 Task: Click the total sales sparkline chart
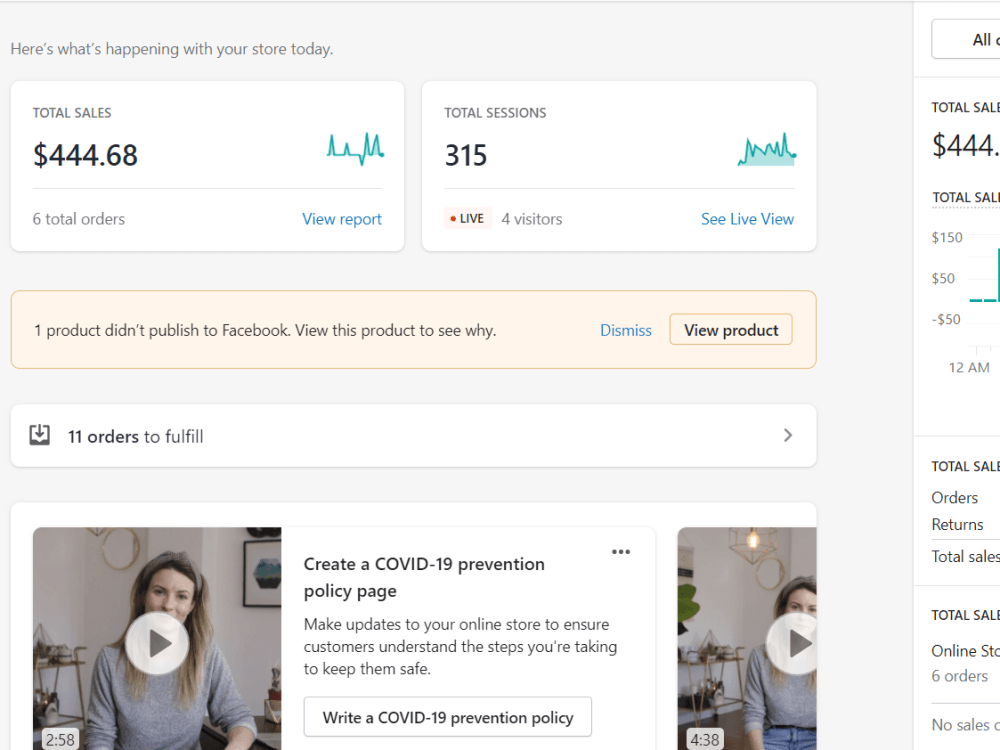coord(355,149)
